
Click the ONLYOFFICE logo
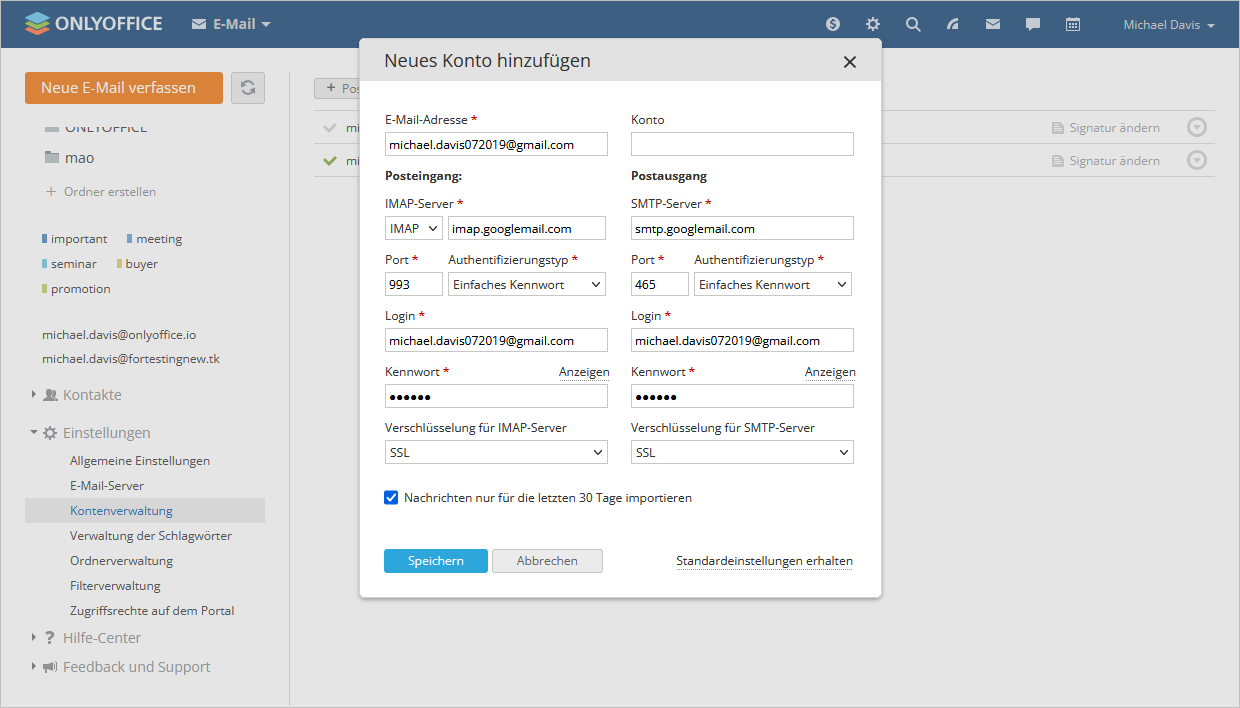pyautogui.click(x=94, y=24)
